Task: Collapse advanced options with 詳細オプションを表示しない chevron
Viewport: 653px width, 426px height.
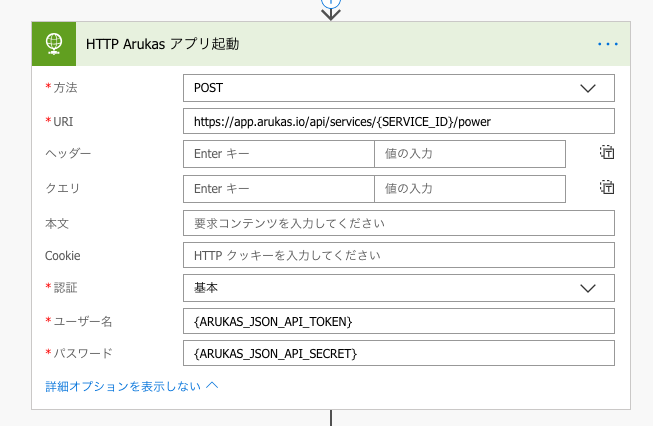Action: 212,385
